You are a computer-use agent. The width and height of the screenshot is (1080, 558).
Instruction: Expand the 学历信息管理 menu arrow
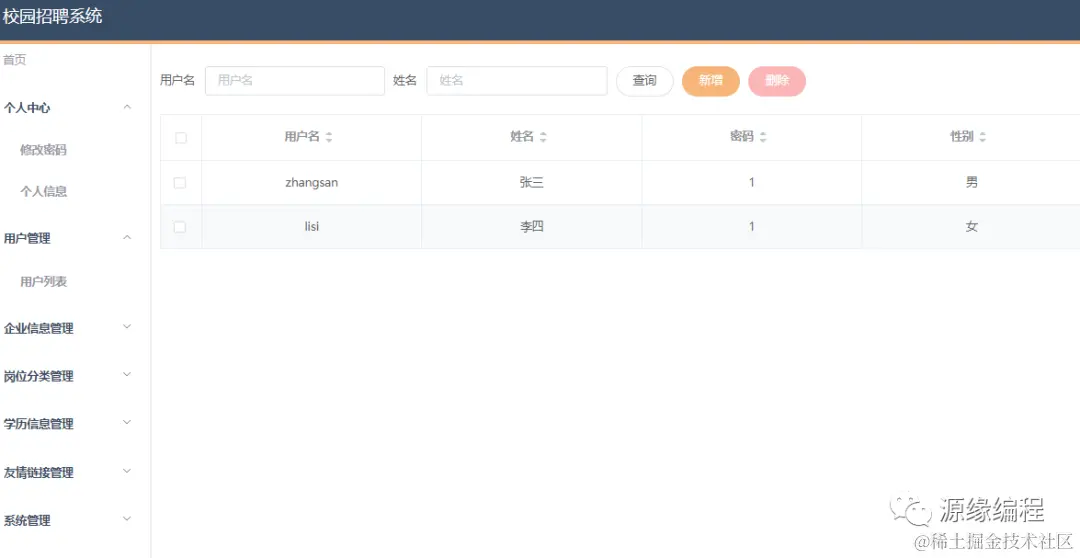point(127,423)
